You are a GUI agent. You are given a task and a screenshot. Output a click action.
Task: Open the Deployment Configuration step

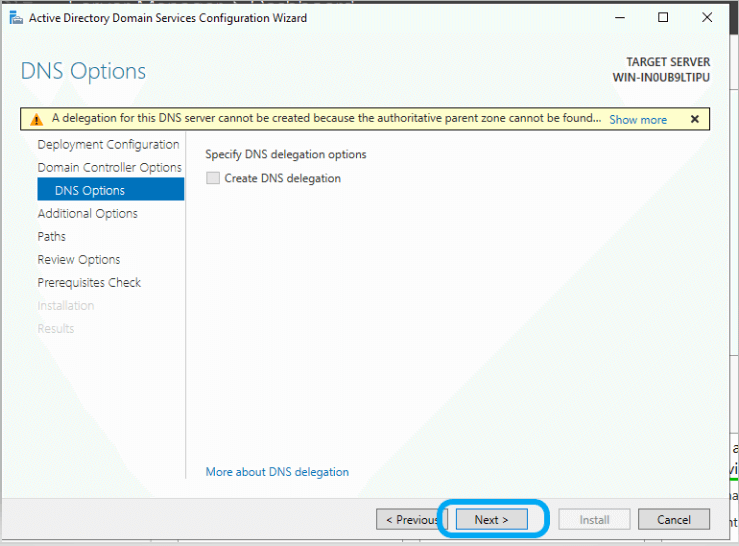coord(108,144)
